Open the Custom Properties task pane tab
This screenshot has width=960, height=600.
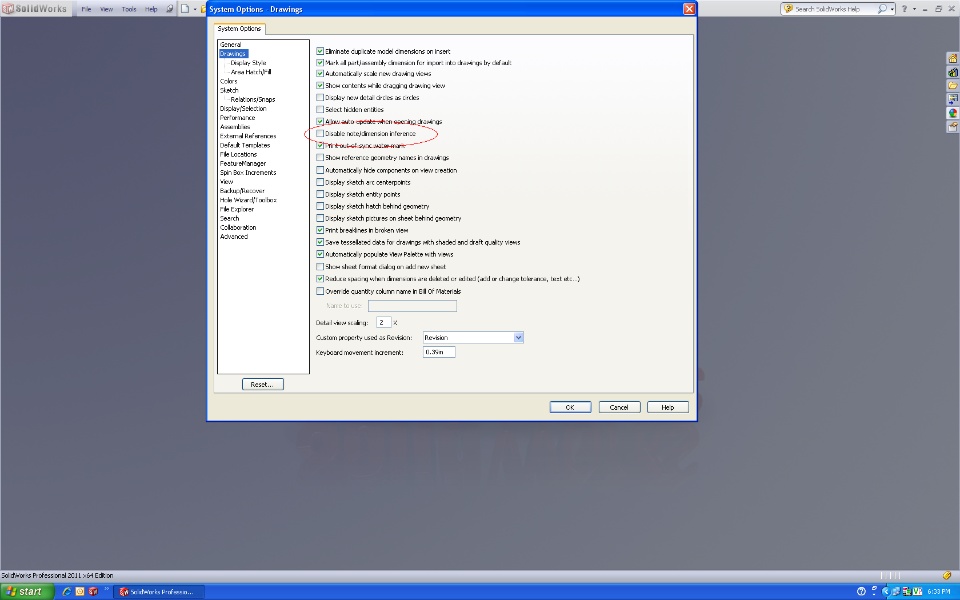[x=953, y=127]
